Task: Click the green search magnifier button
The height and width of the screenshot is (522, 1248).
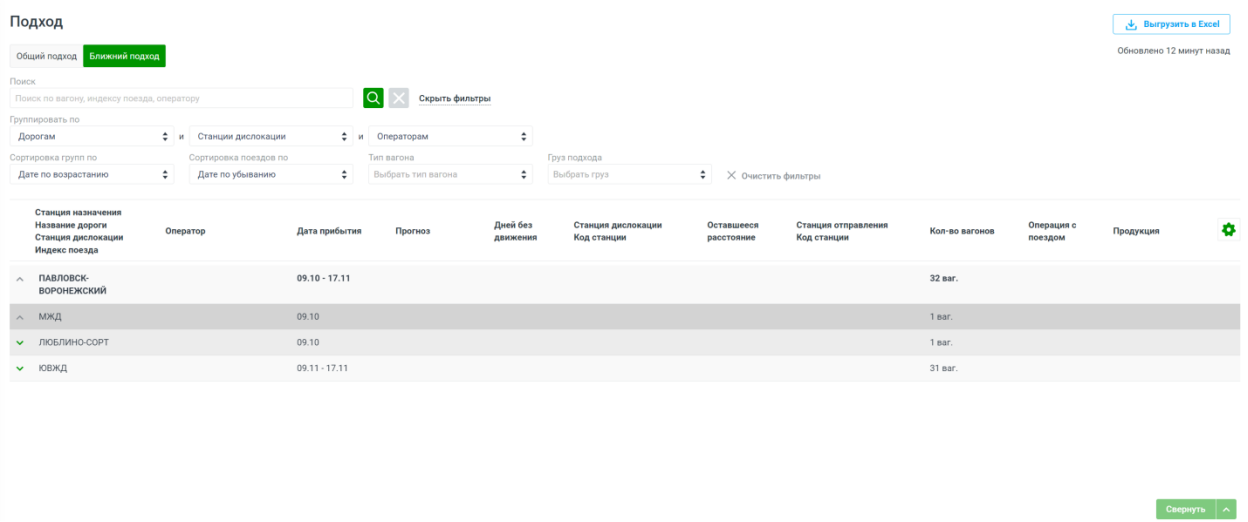Action: click(373, 98)
